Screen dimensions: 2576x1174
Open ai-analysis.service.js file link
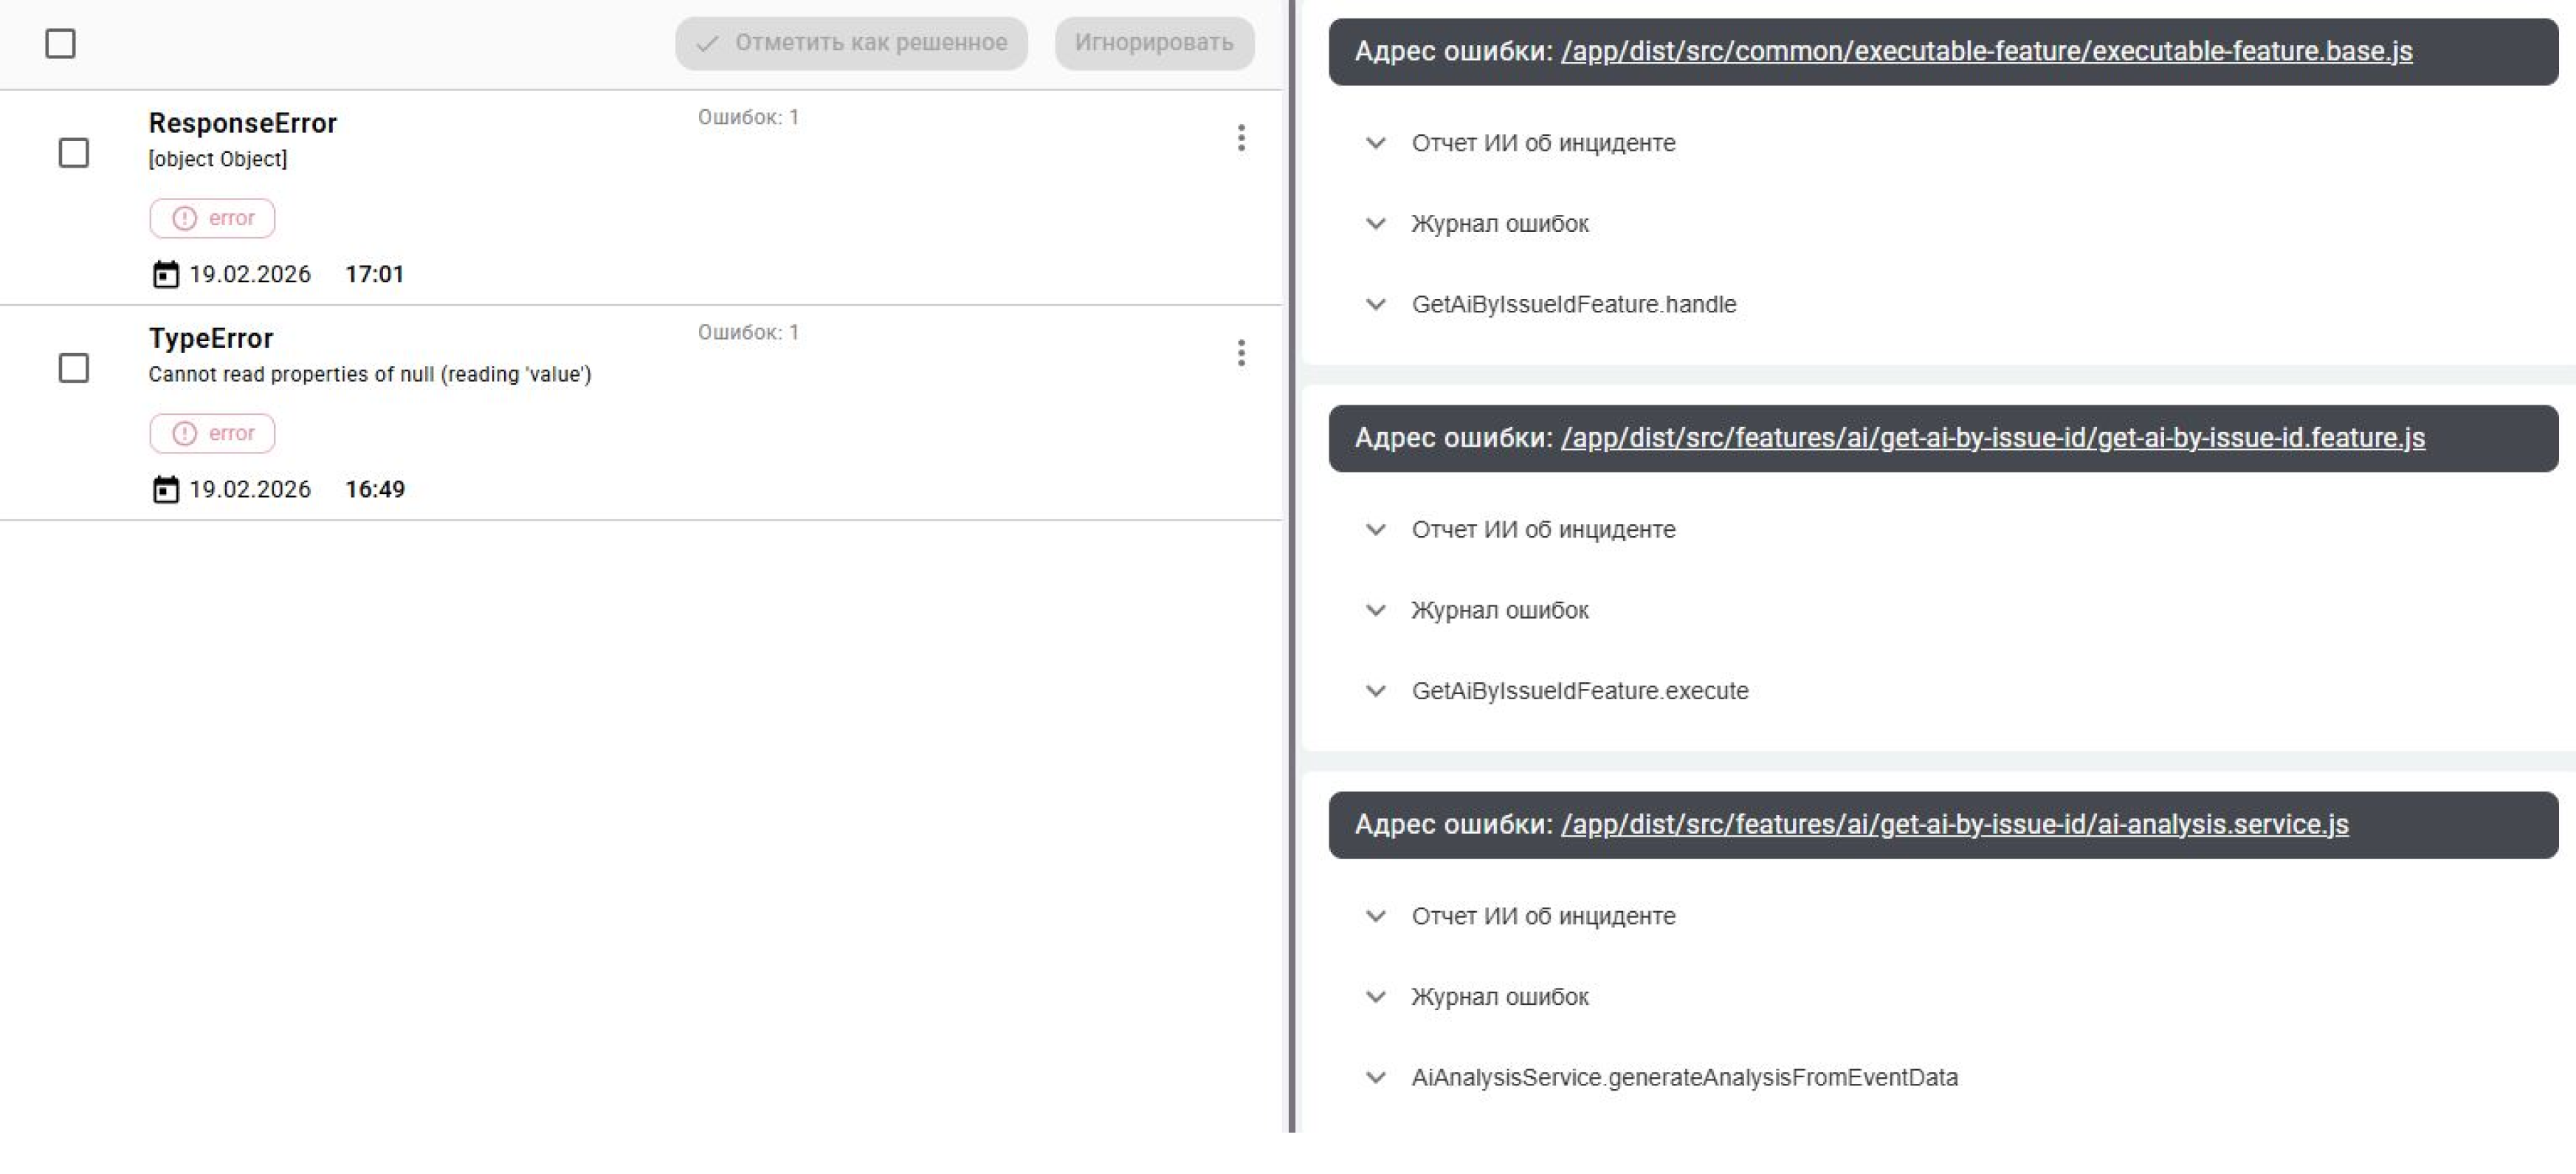click(x=1954, y=824)
